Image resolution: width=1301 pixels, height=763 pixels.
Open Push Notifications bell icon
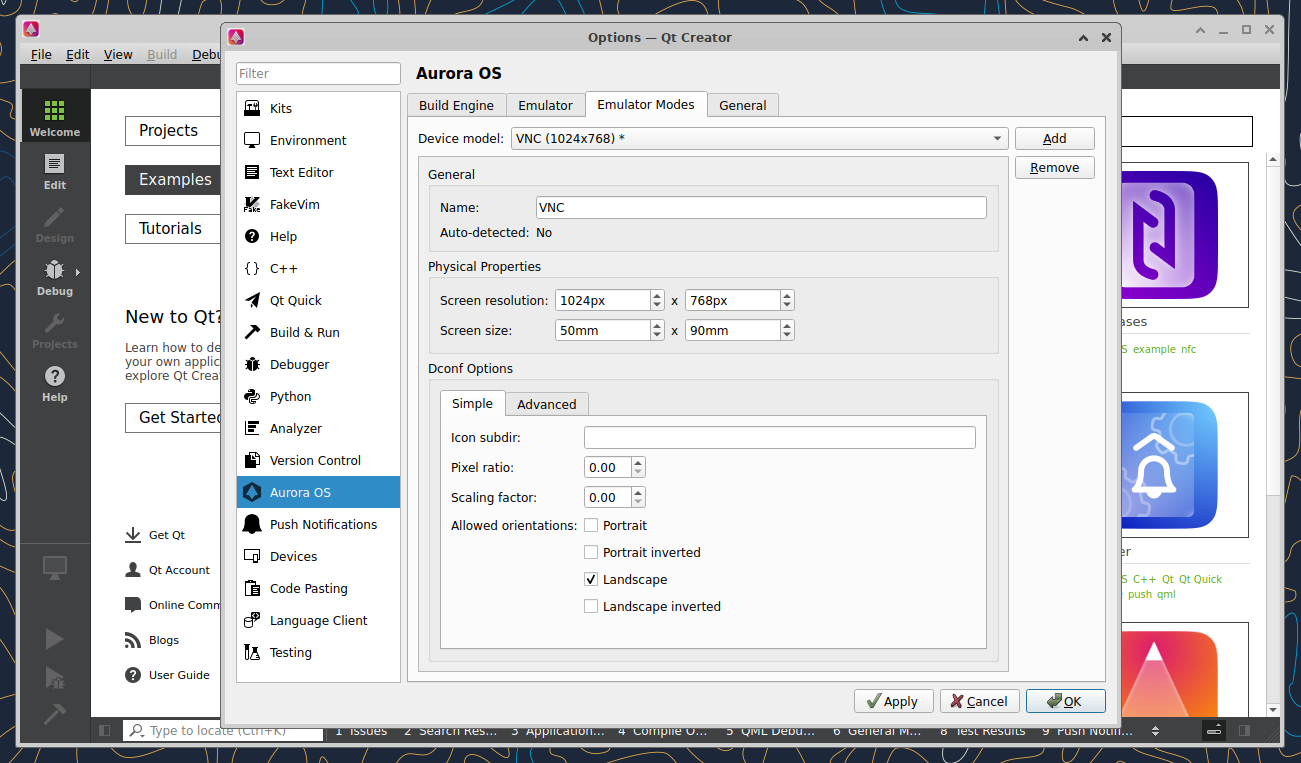(x=252, y=524)
